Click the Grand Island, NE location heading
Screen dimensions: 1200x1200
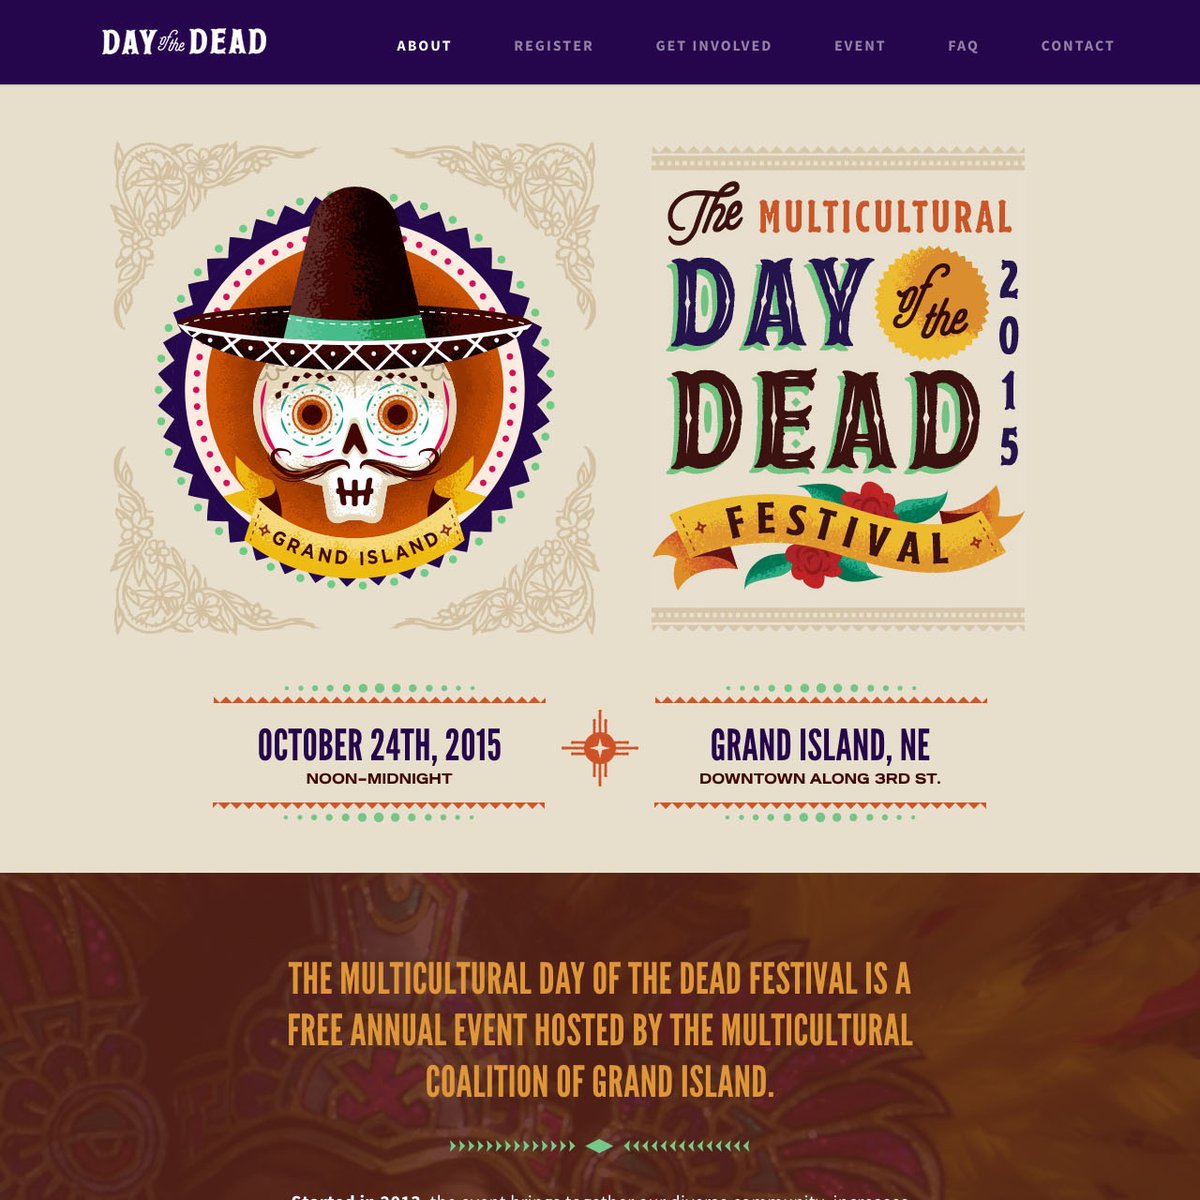(x=820, y=746)
